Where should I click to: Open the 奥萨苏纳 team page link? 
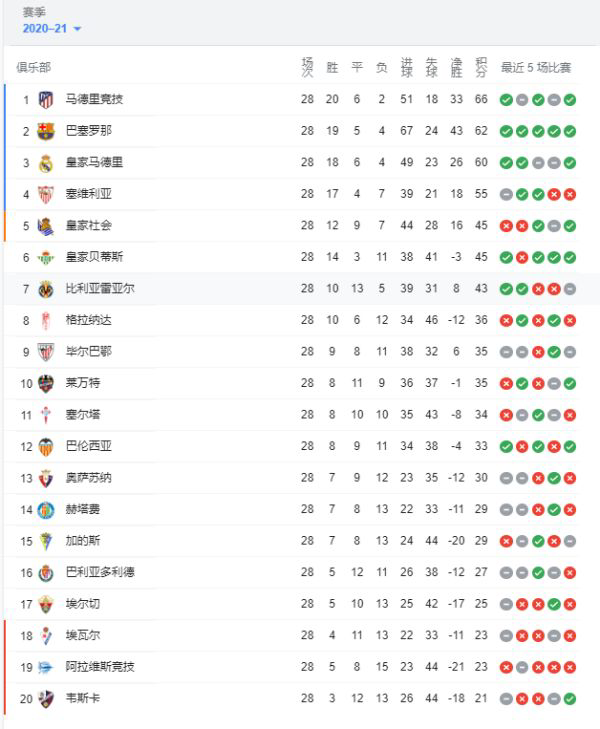(88, 478)
